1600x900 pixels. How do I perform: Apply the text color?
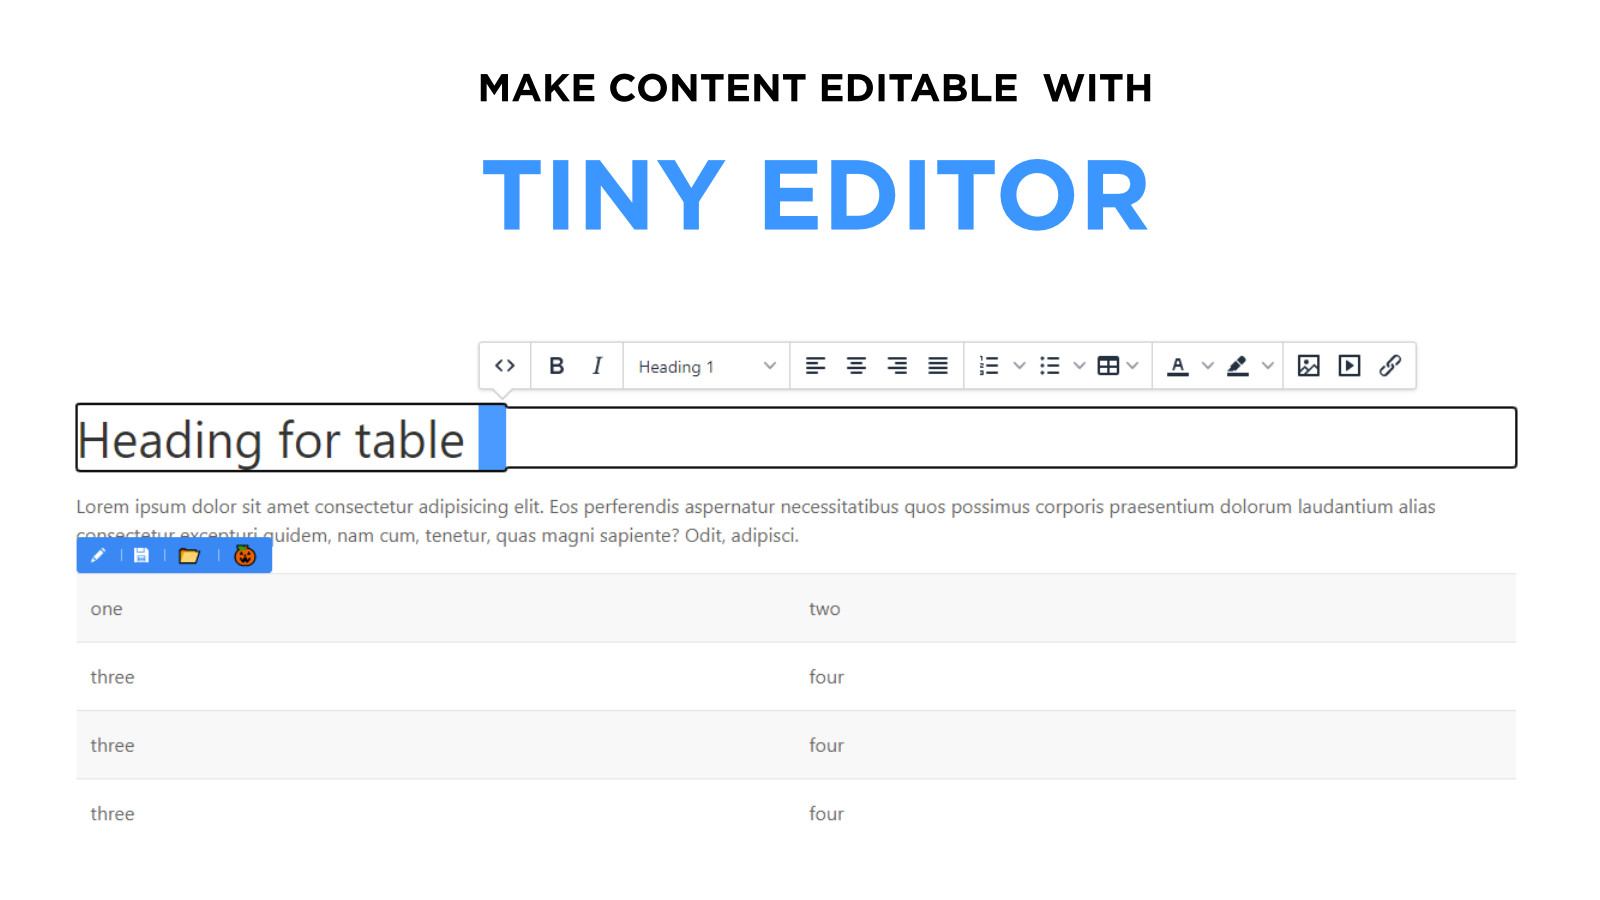1178,366
